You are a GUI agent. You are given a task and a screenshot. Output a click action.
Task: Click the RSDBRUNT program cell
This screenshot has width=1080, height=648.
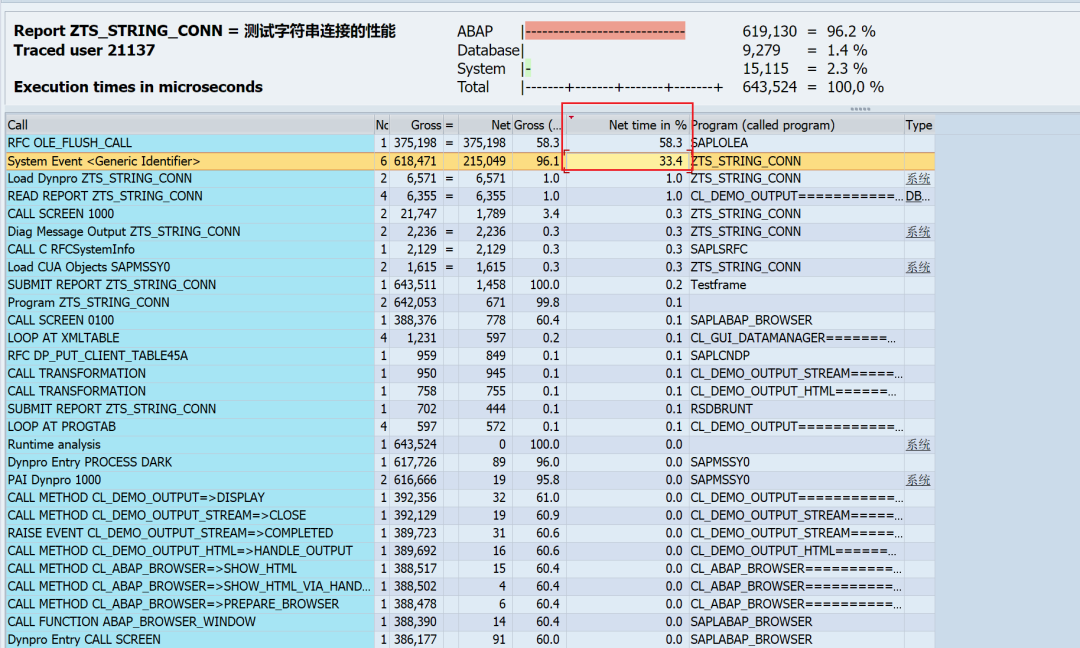coord(796,409)
